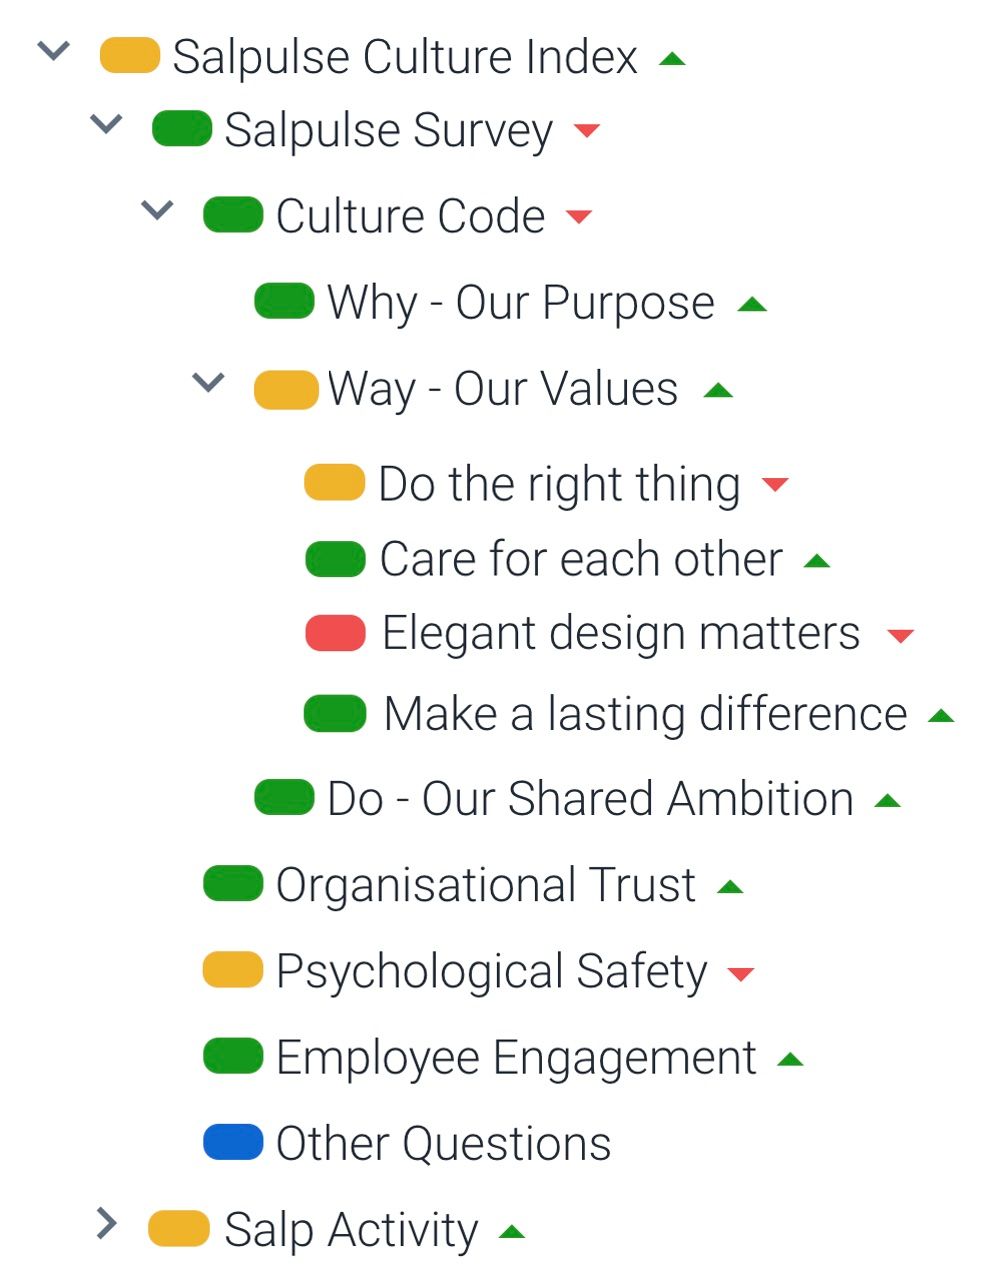1006x1286 pixels.
Task: Click red down-trend arrow beside Do the right thing
Action: click(x=775, y=485)
